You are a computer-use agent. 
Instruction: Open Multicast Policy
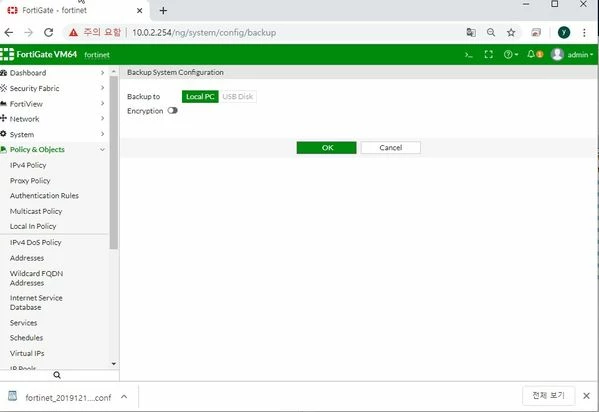click(36, 211)
